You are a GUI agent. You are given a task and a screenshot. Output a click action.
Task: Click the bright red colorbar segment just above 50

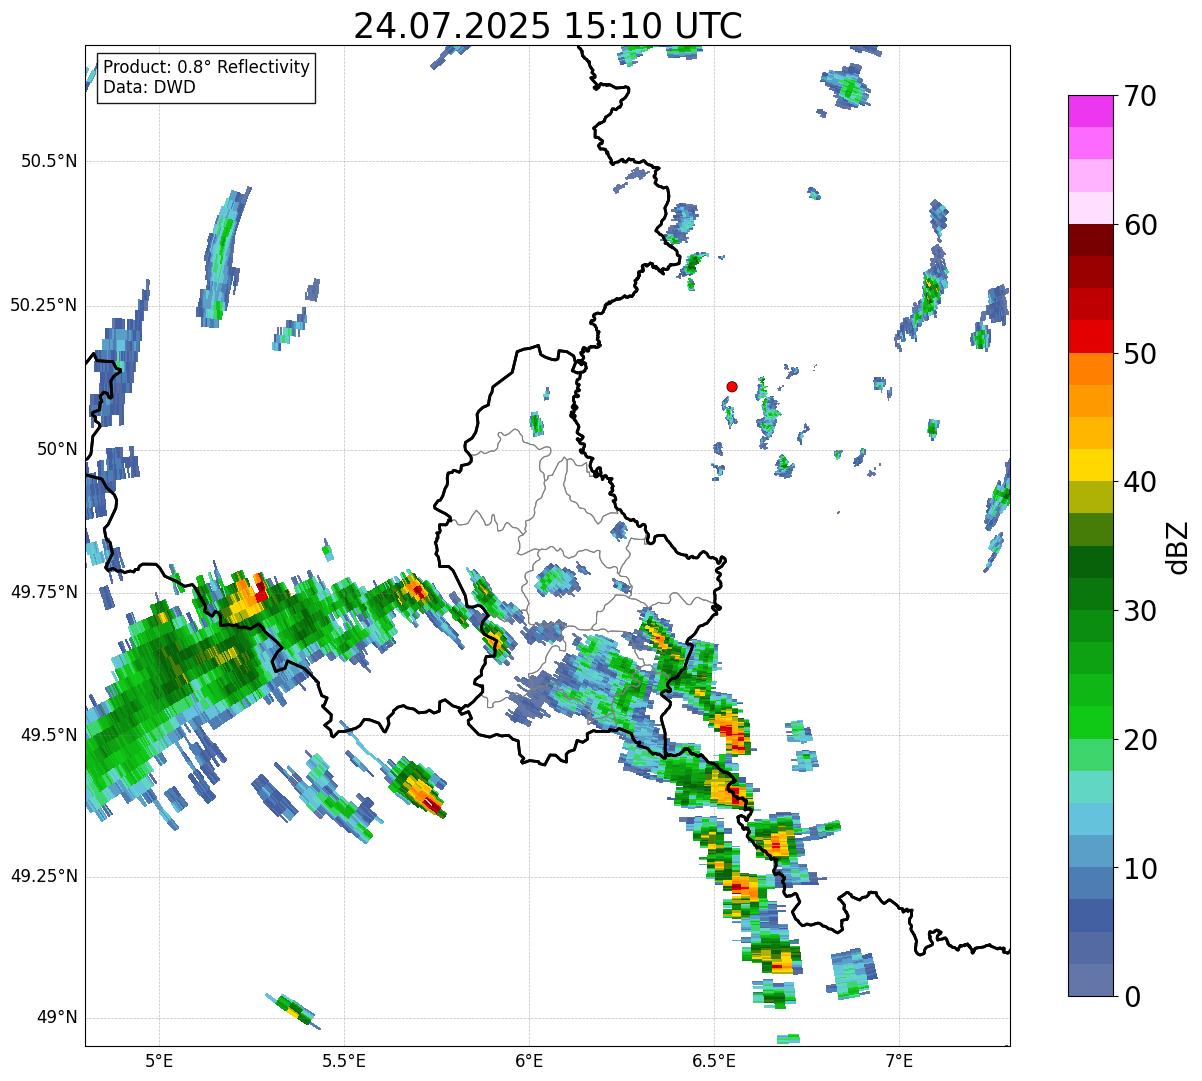point(1090,336)
